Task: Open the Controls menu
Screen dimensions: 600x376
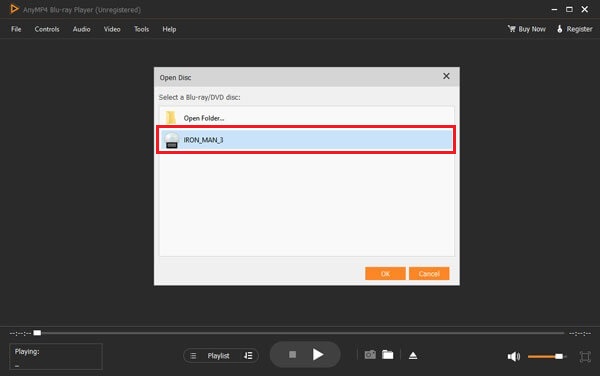Action: [x=47, y=29]
